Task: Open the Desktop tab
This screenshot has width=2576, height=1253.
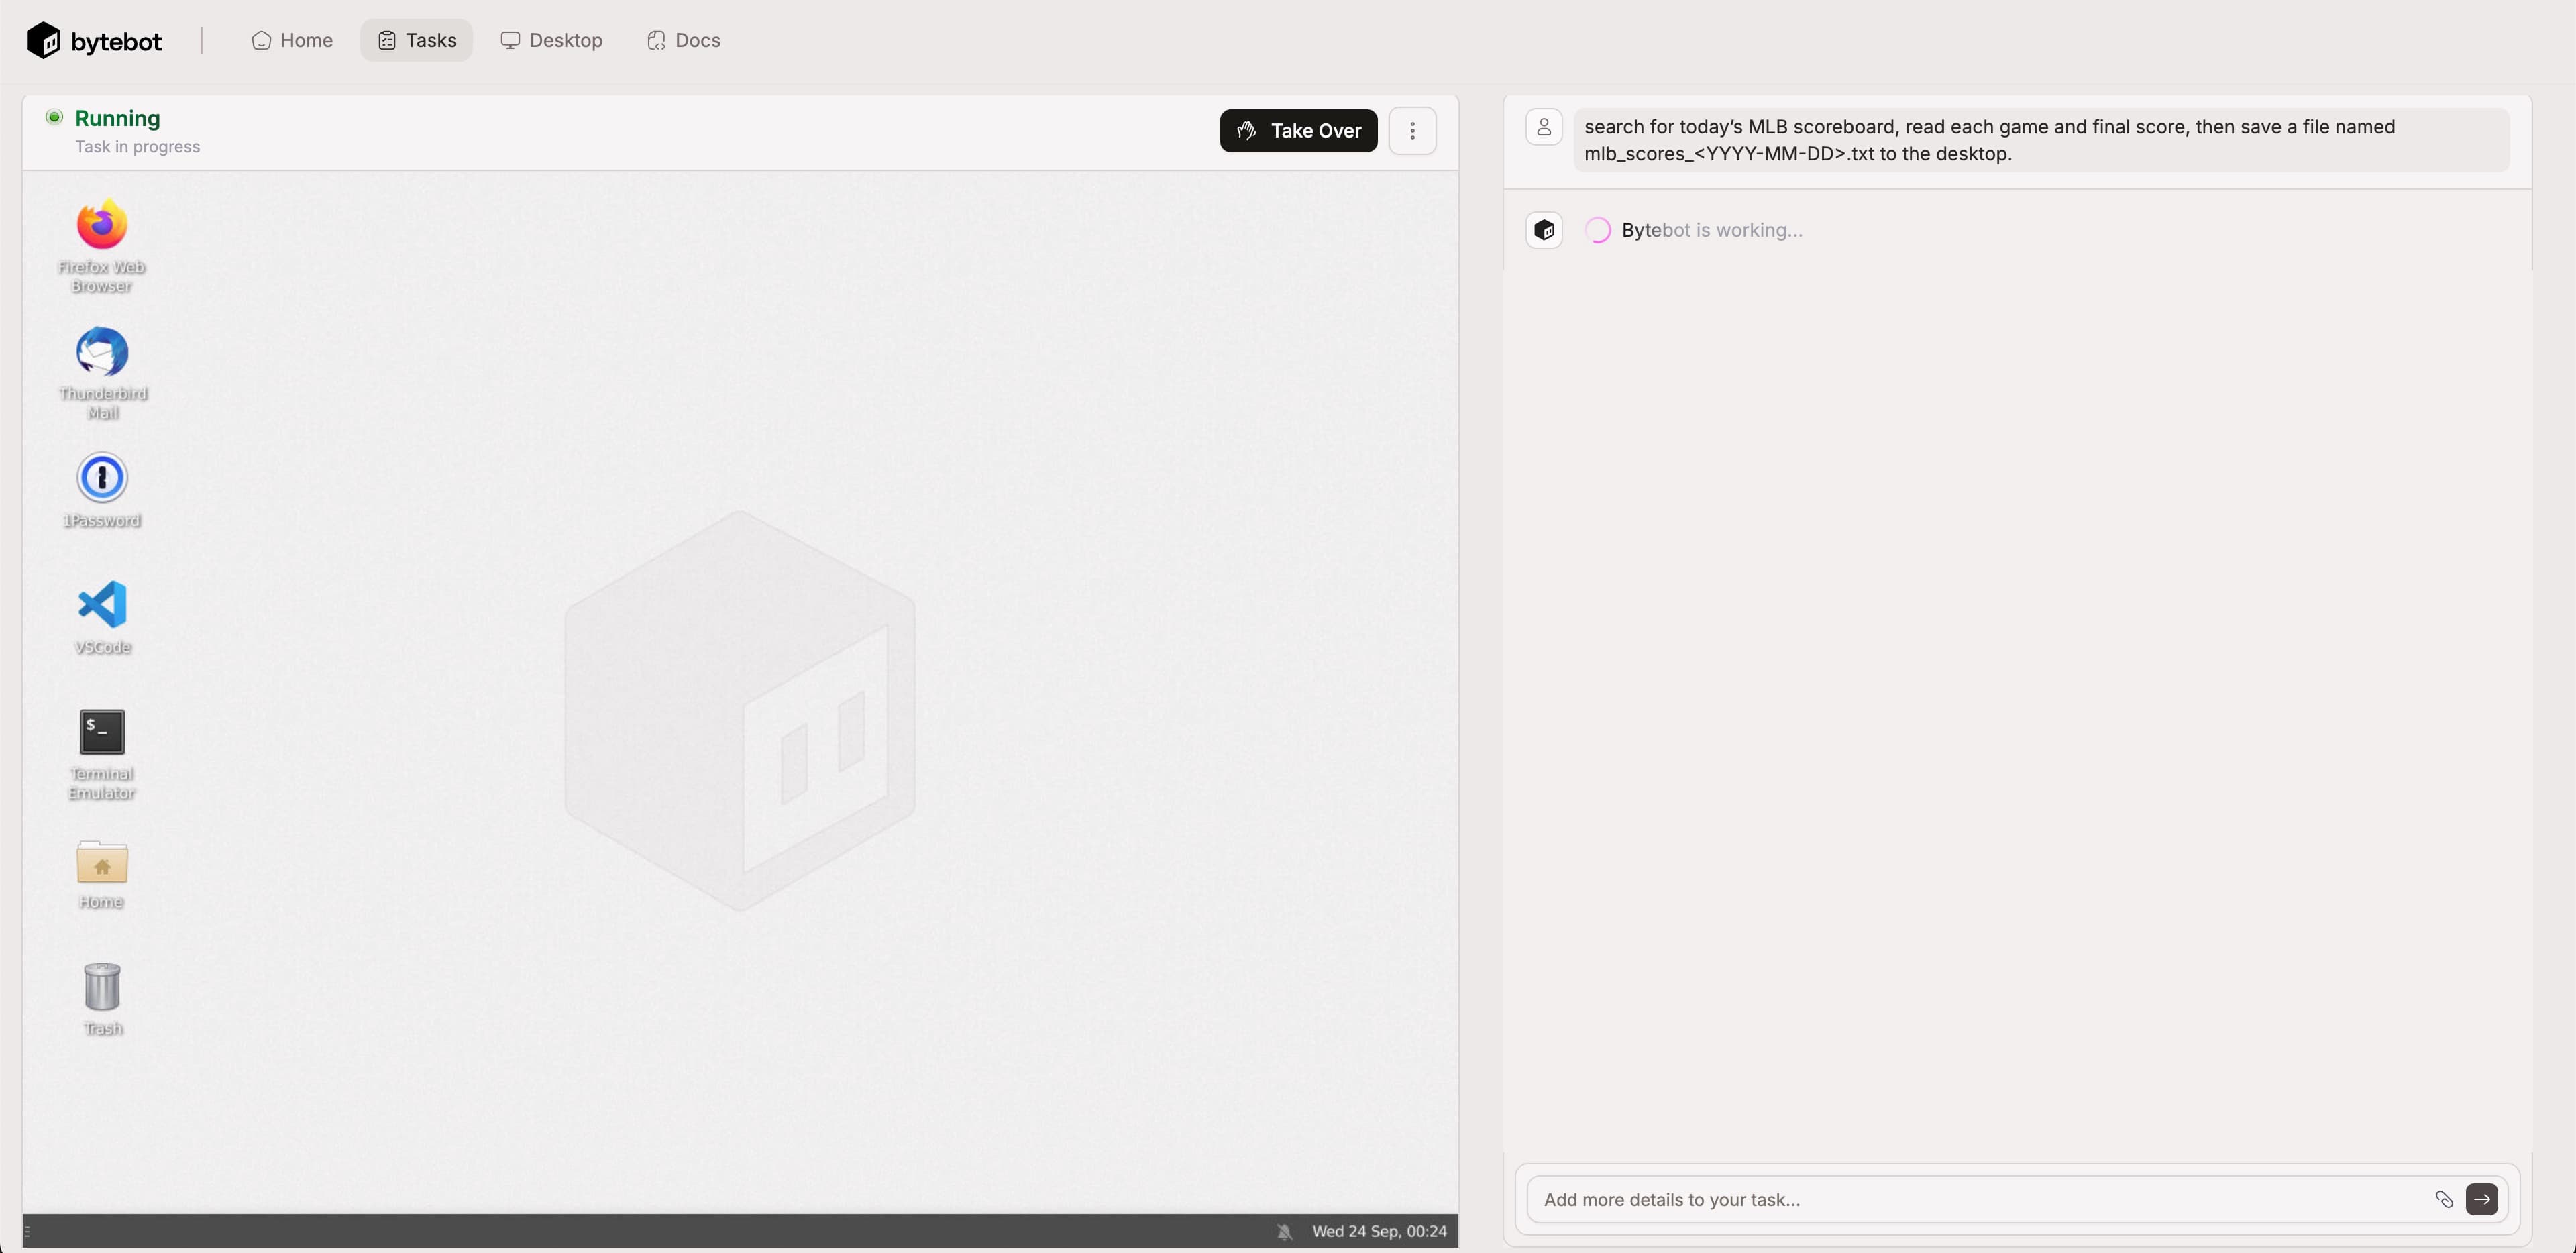Action: coord(552,41)
